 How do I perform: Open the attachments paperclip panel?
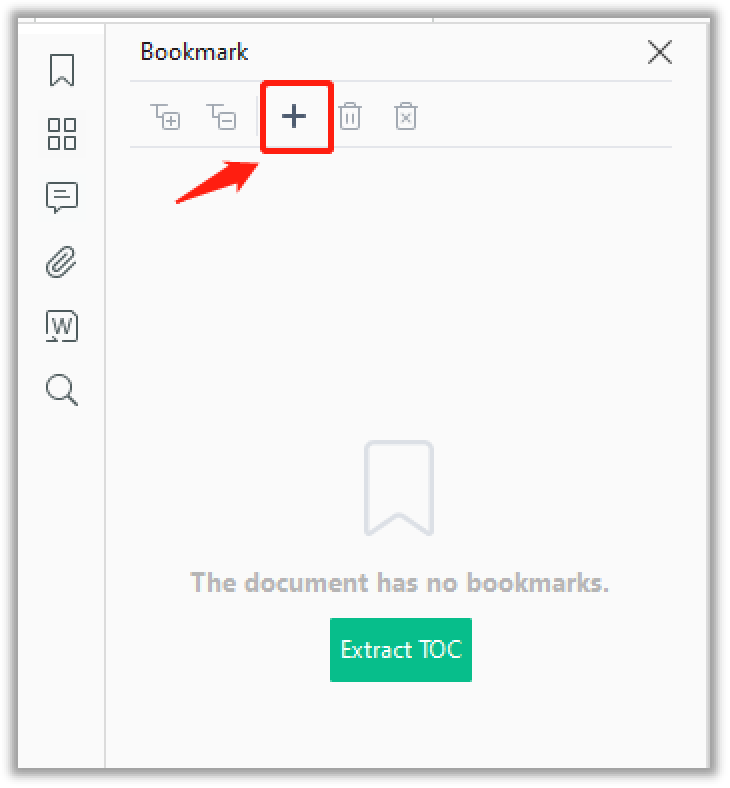61,262
